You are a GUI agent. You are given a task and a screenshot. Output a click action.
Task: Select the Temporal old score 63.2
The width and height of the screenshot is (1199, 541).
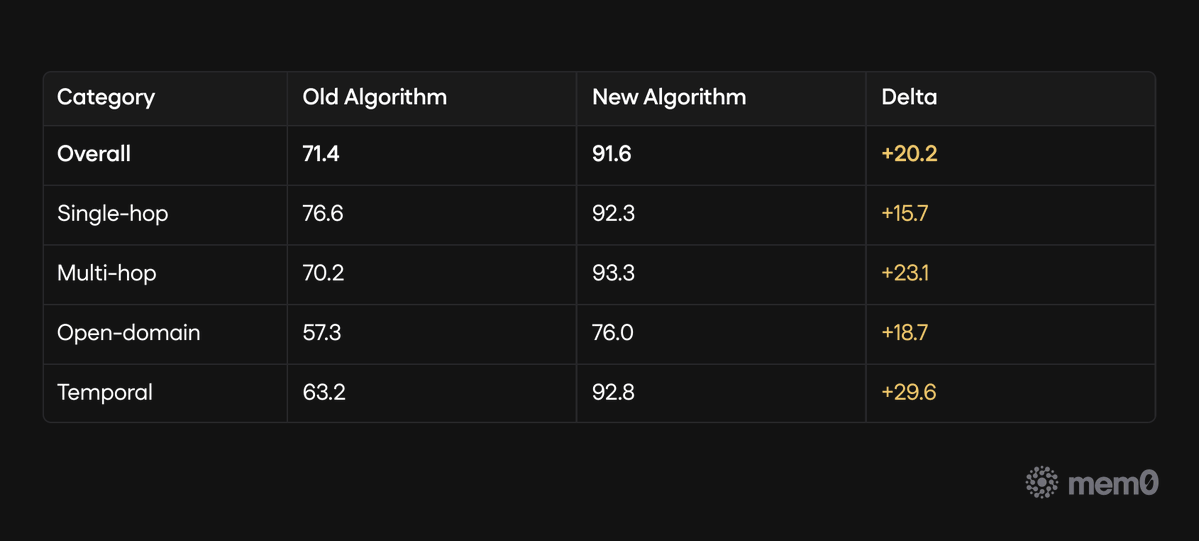point(324,392)
